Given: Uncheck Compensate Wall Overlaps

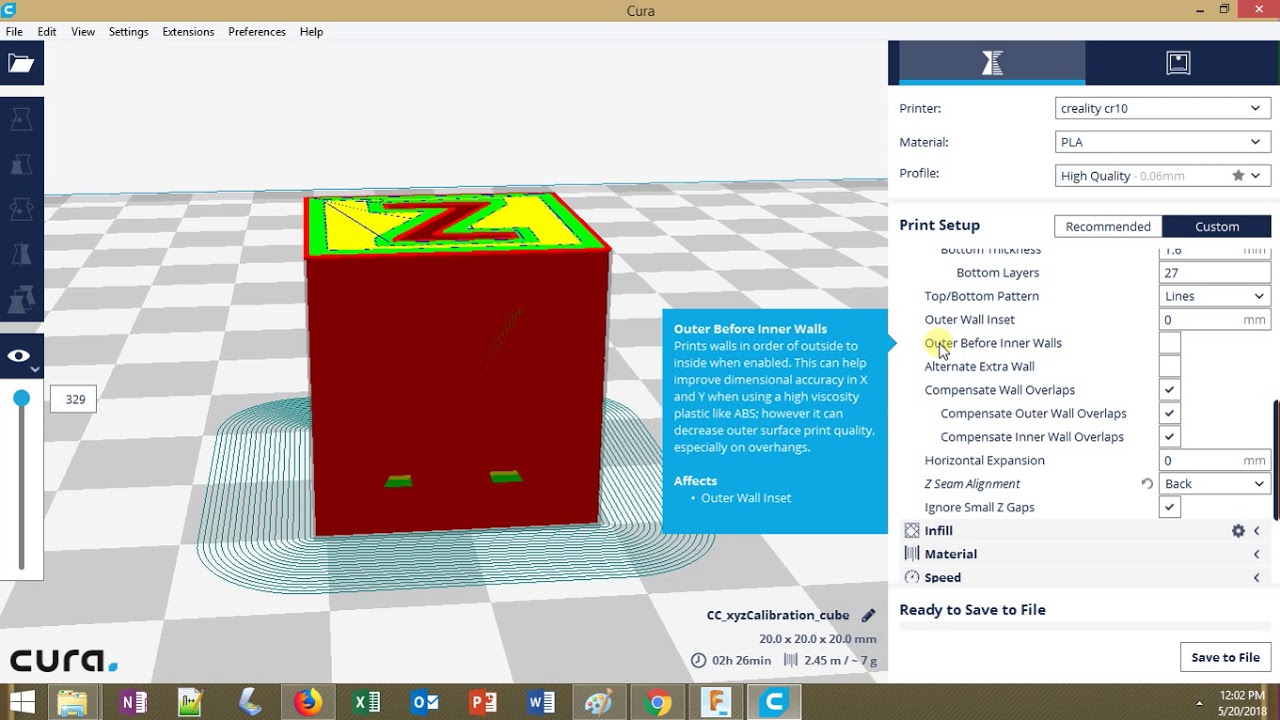Looking at the screenshot, I should (x=1169, y=390).
